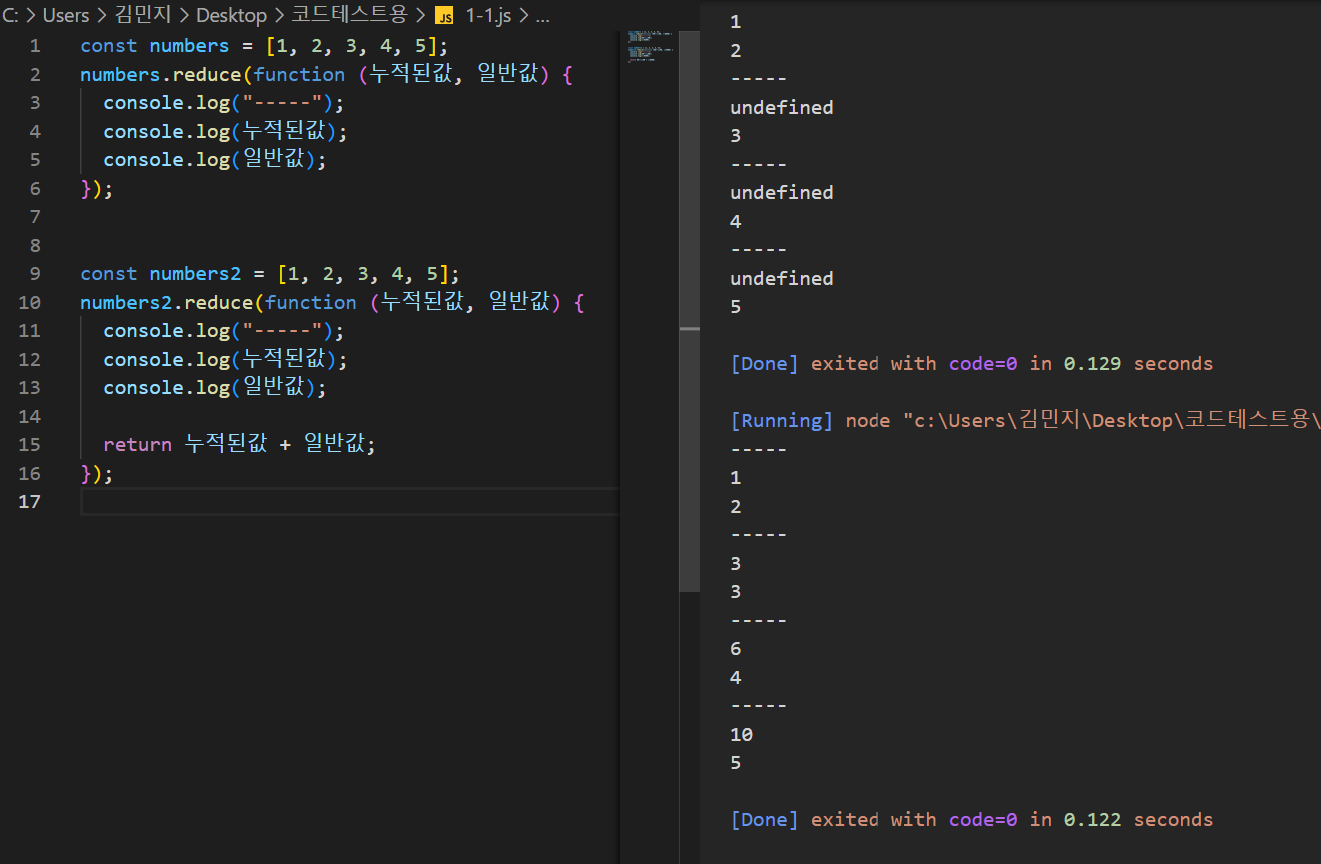This screenshot has width=1321, height=864.
Task: Click the JS file icon in the breadcrumb
Action: click(x=444, y=16)
